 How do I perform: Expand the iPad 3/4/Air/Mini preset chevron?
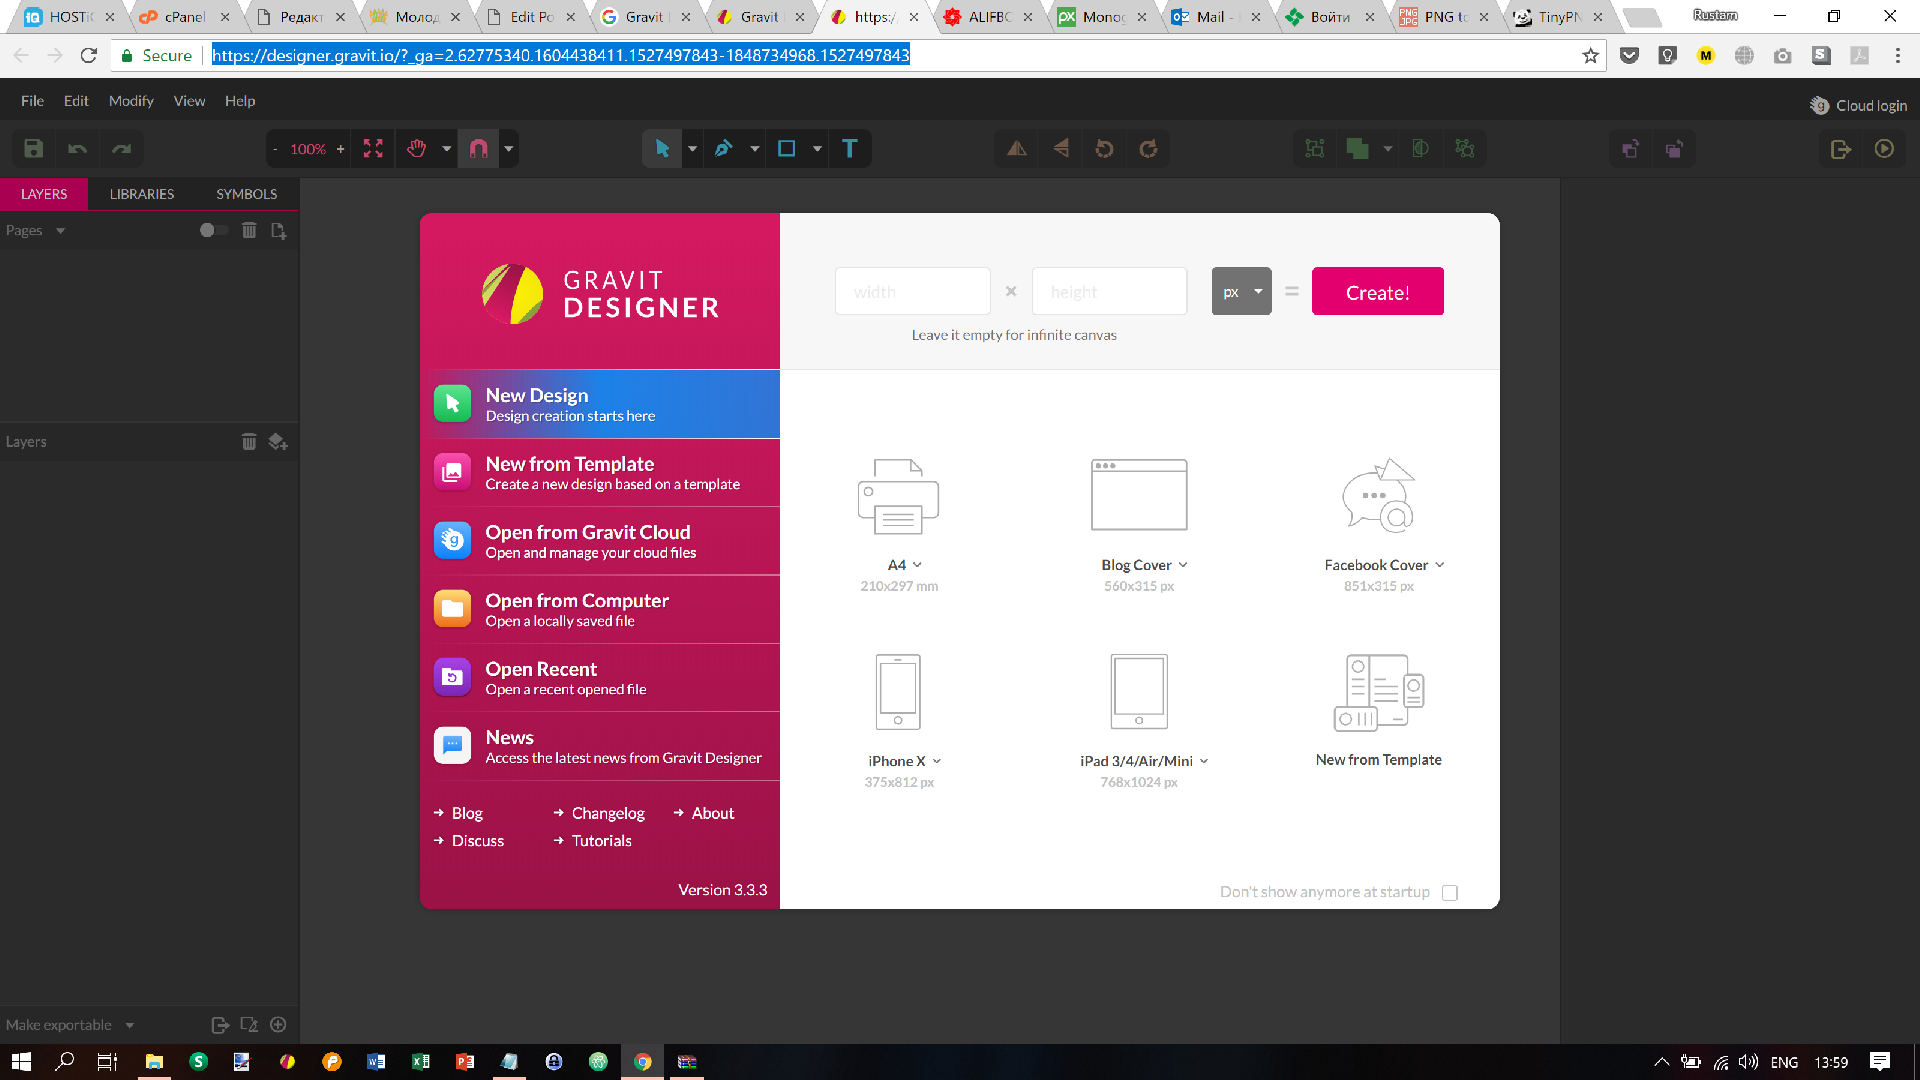pyautogui.click(x=1204, y=761)
